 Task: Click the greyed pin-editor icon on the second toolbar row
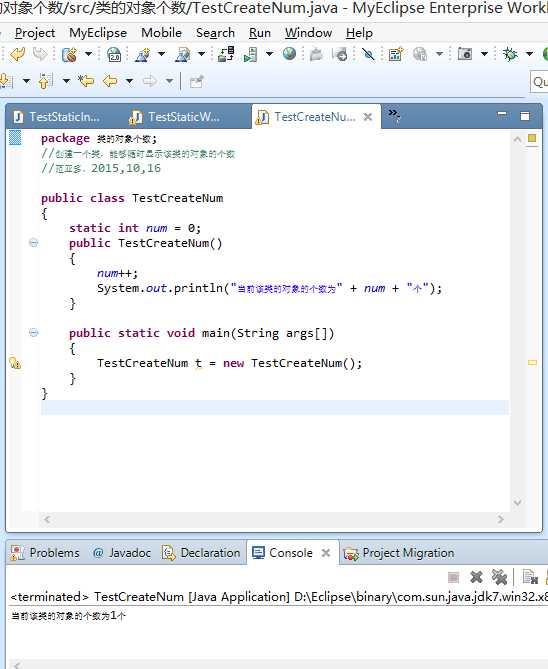[x=196, y=81]
